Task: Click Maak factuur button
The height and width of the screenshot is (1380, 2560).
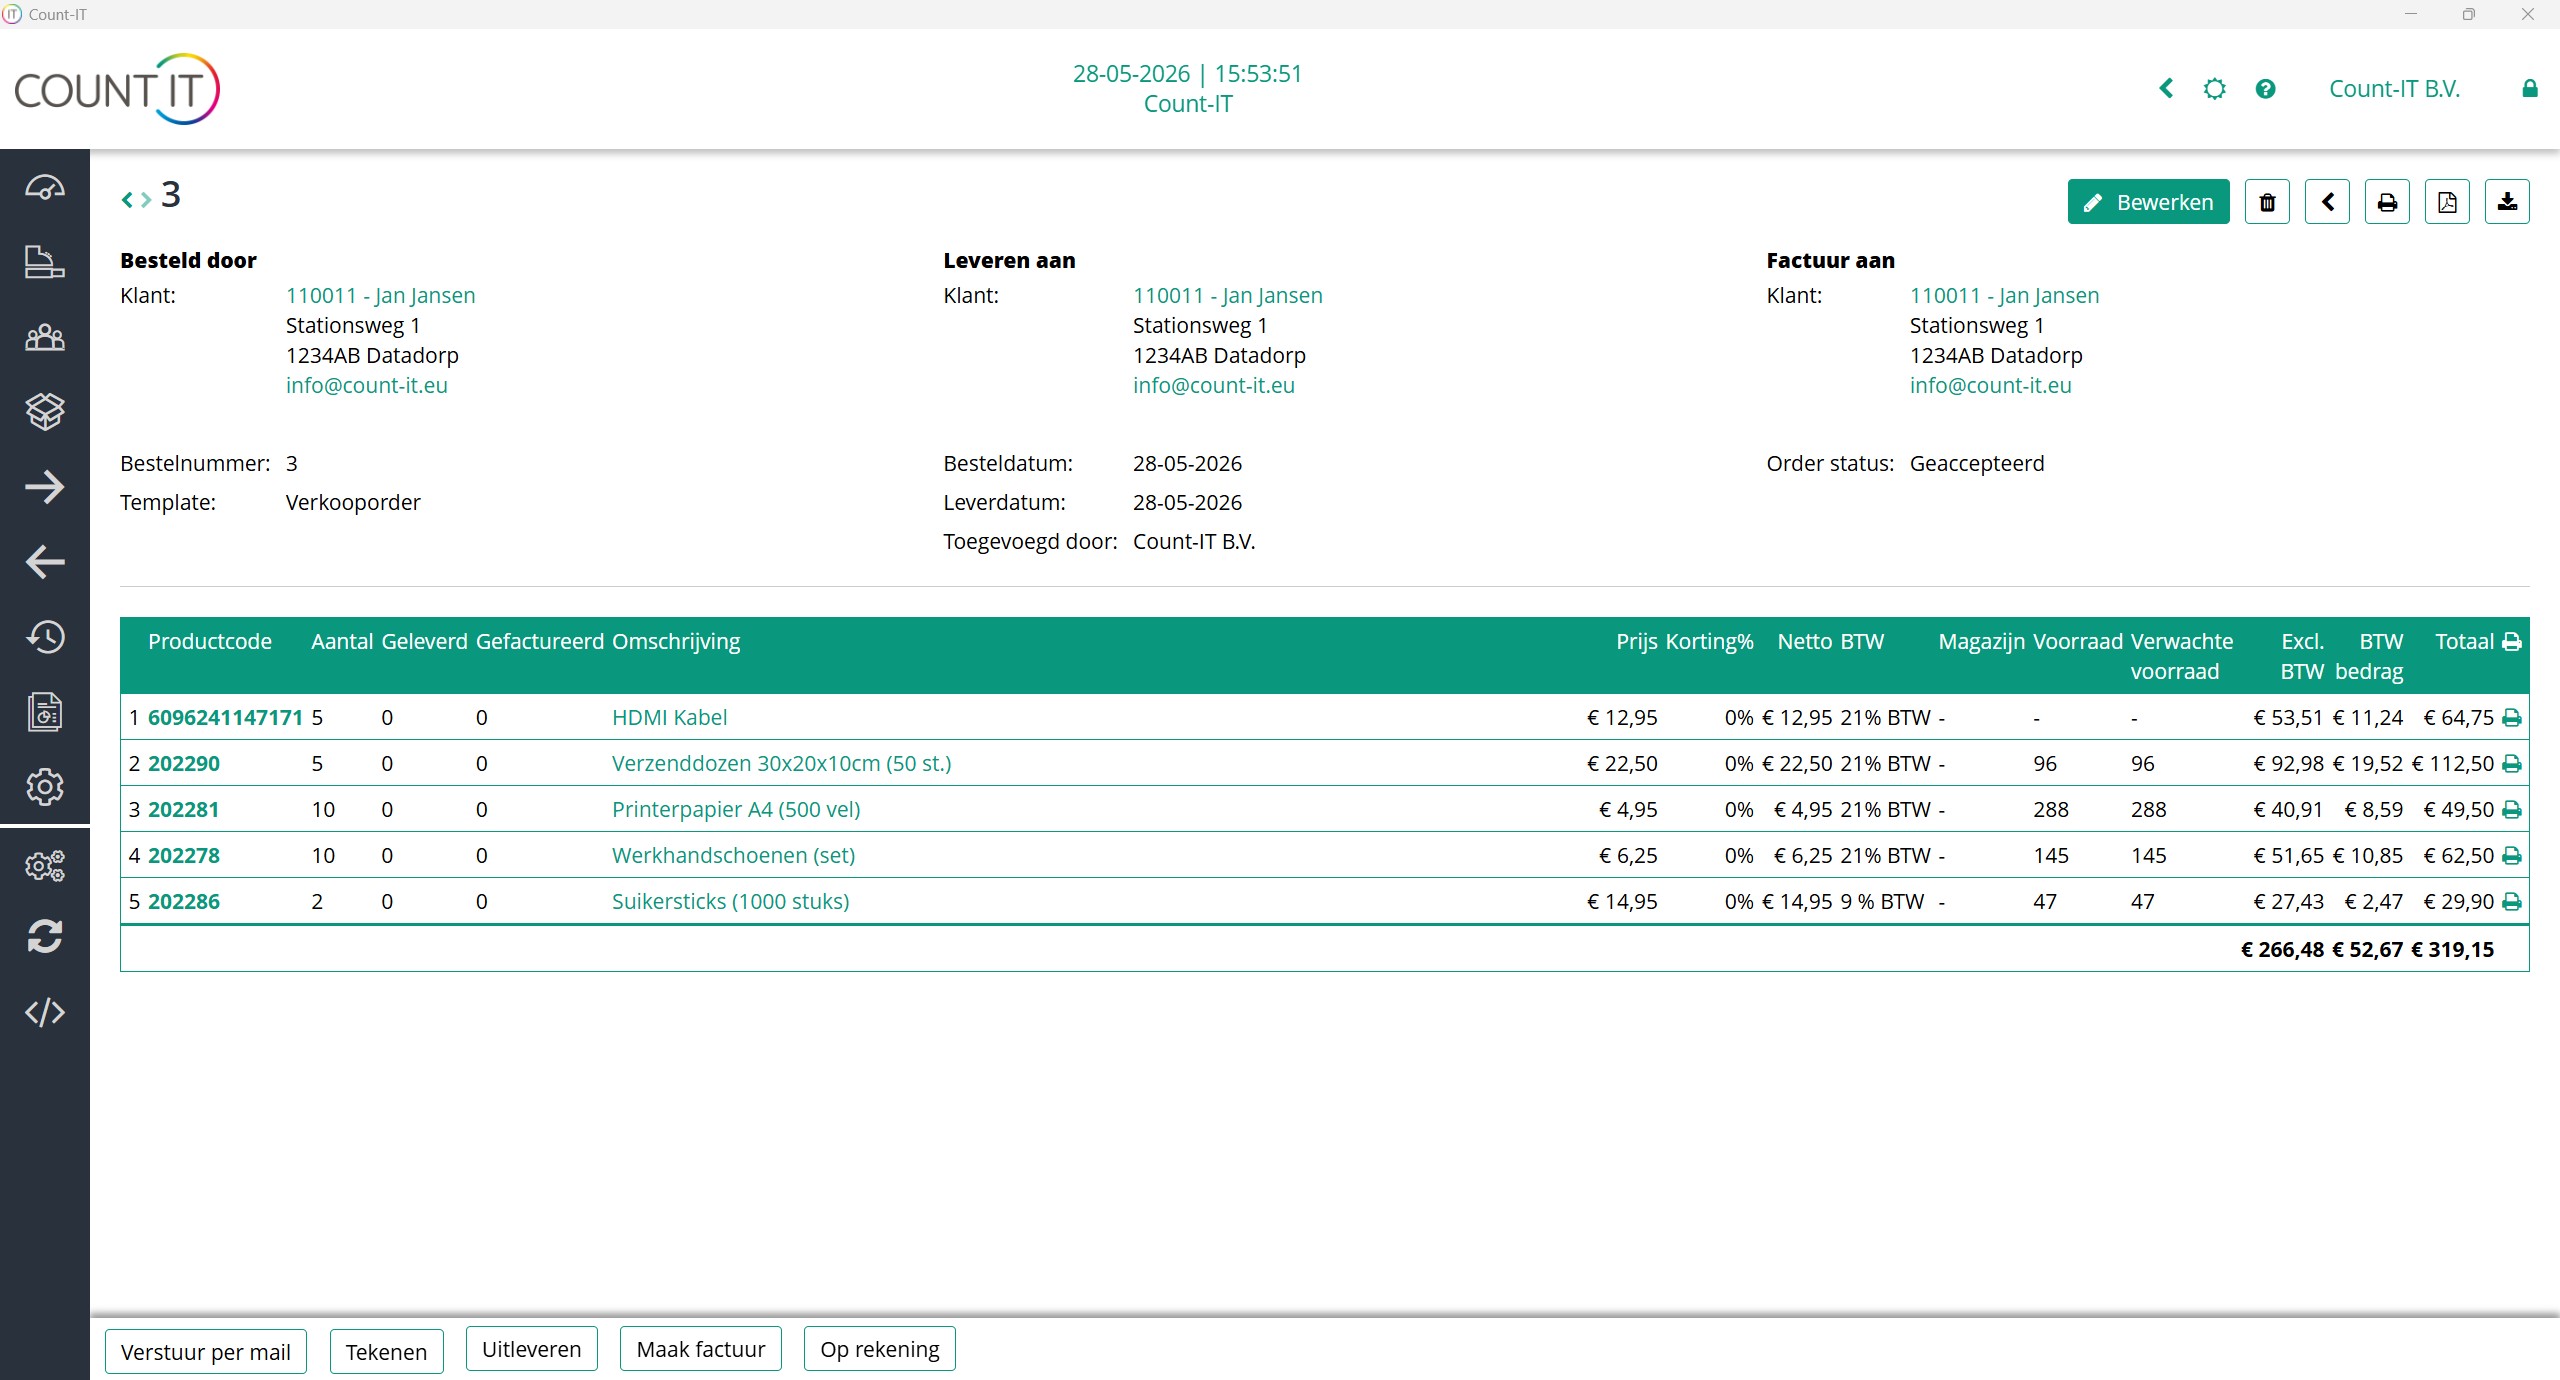Action: click(x=700, y=1349)
